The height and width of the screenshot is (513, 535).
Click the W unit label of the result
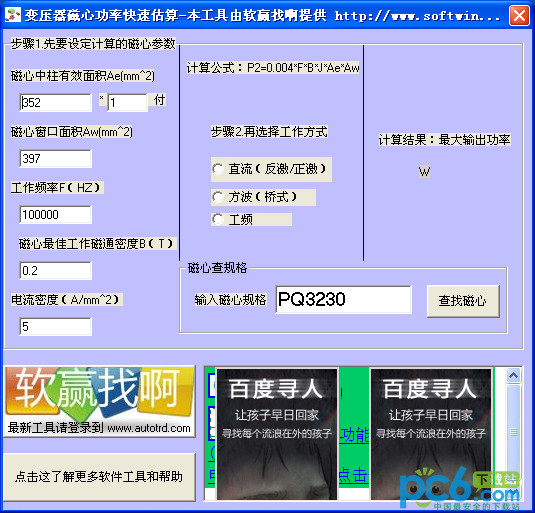(424, 172)
